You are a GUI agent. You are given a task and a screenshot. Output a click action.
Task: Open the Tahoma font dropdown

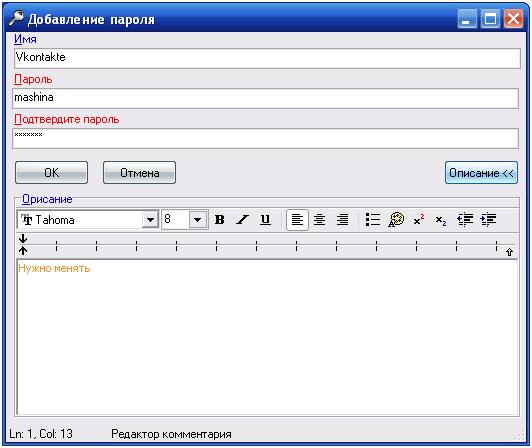point(150,220)
